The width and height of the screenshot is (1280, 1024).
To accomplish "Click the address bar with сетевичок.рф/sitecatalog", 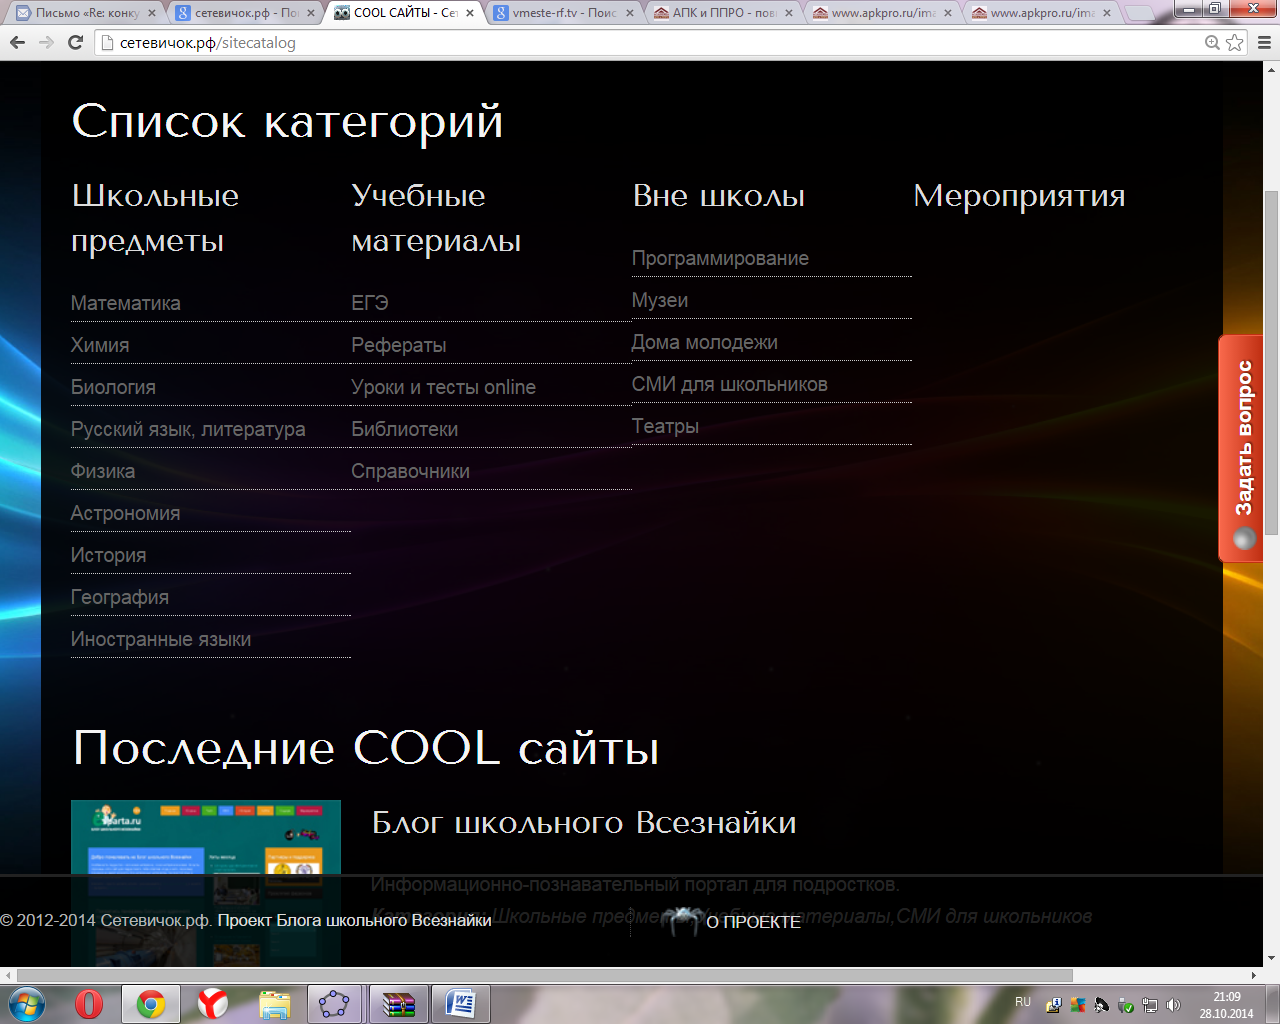I will coord(650,42).
